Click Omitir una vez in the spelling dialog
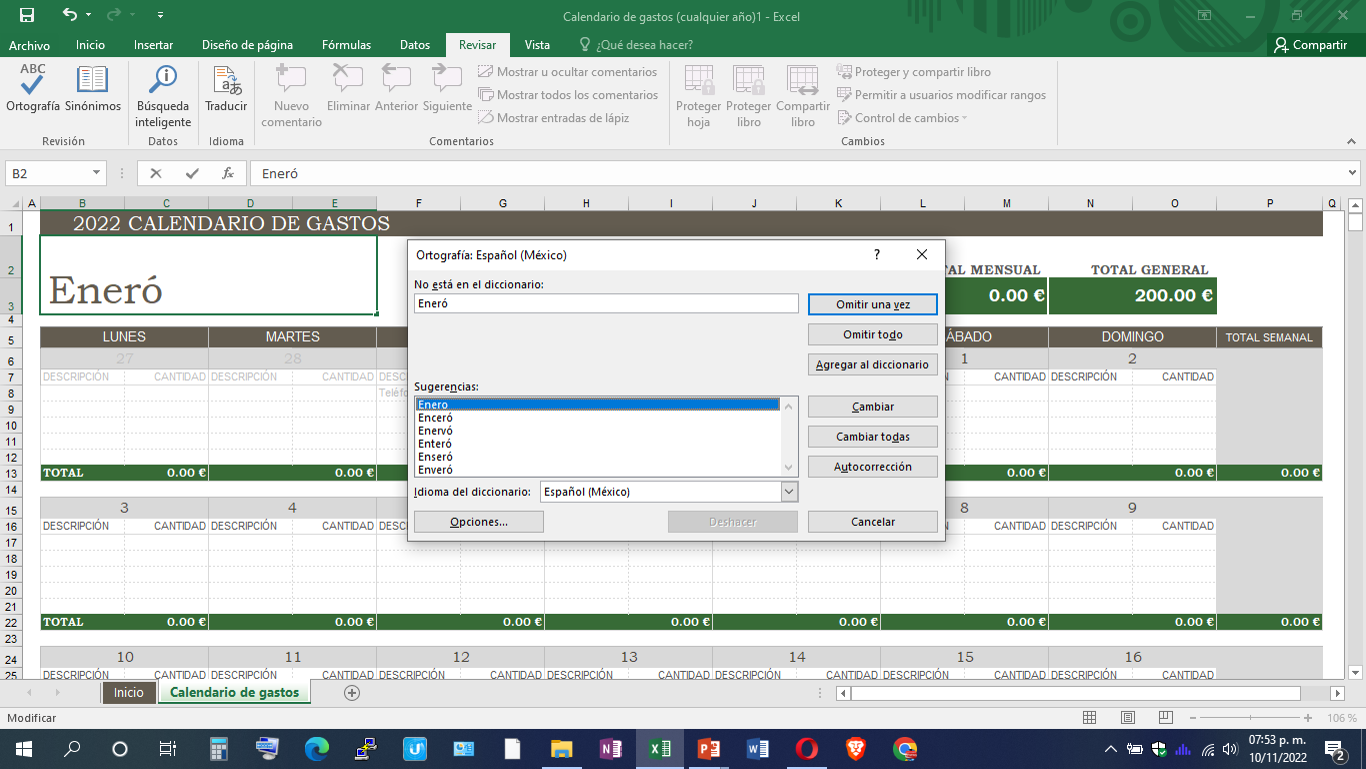Screen dimensions: 1366x769 (873, 304)
